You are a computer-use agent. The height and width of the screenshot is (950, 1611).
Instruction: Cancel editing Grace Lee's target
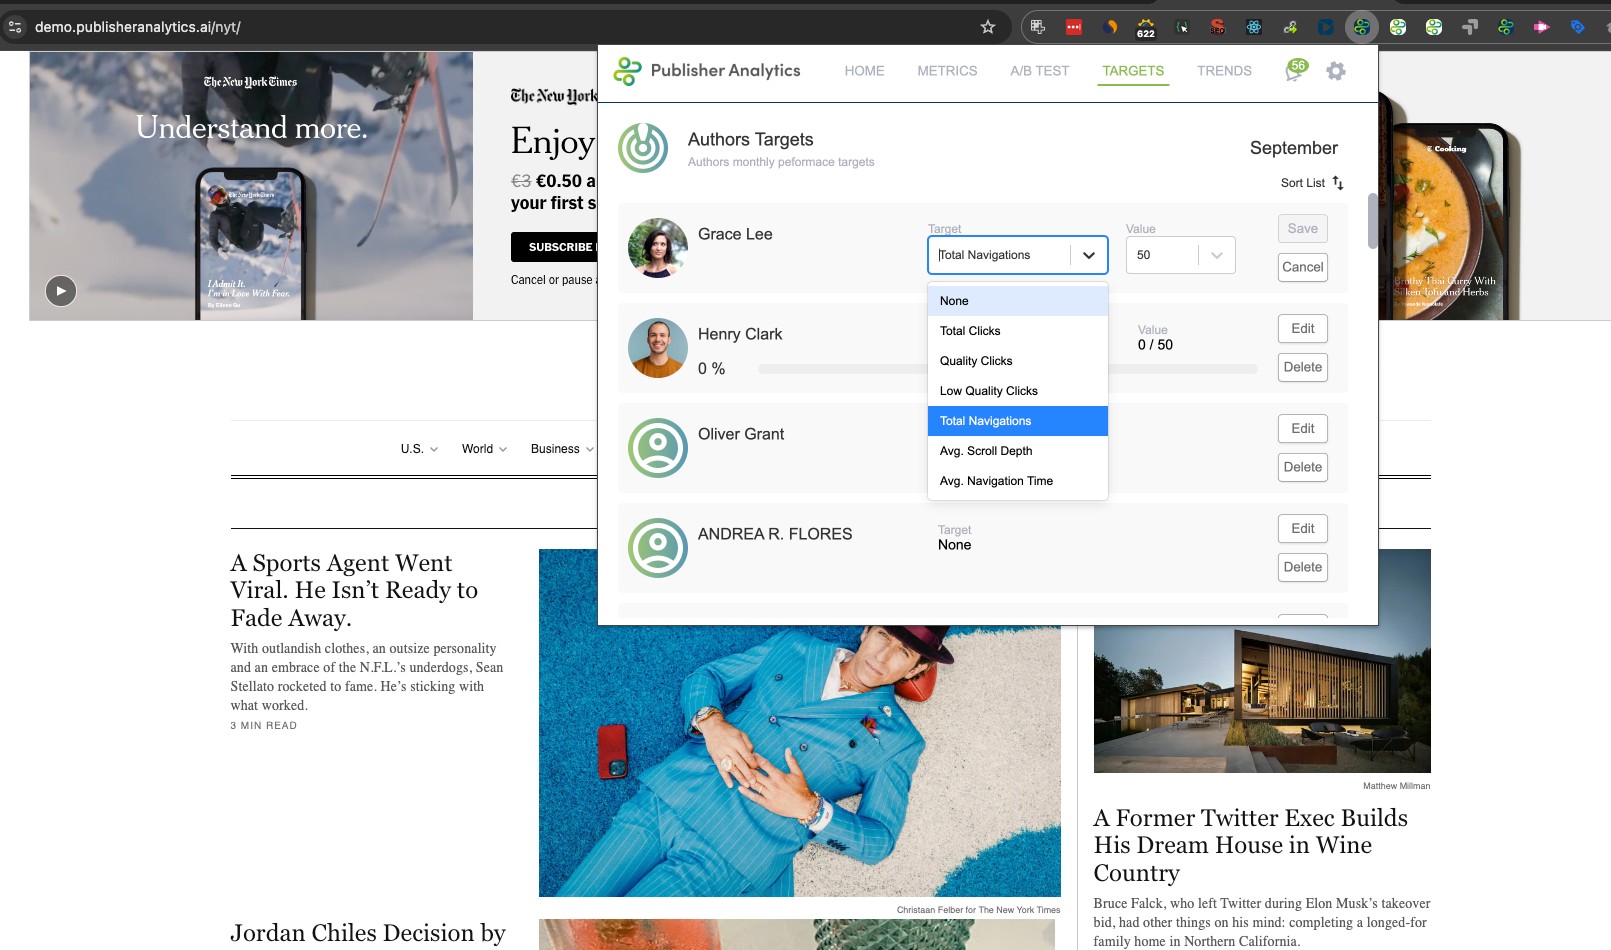1303,267
